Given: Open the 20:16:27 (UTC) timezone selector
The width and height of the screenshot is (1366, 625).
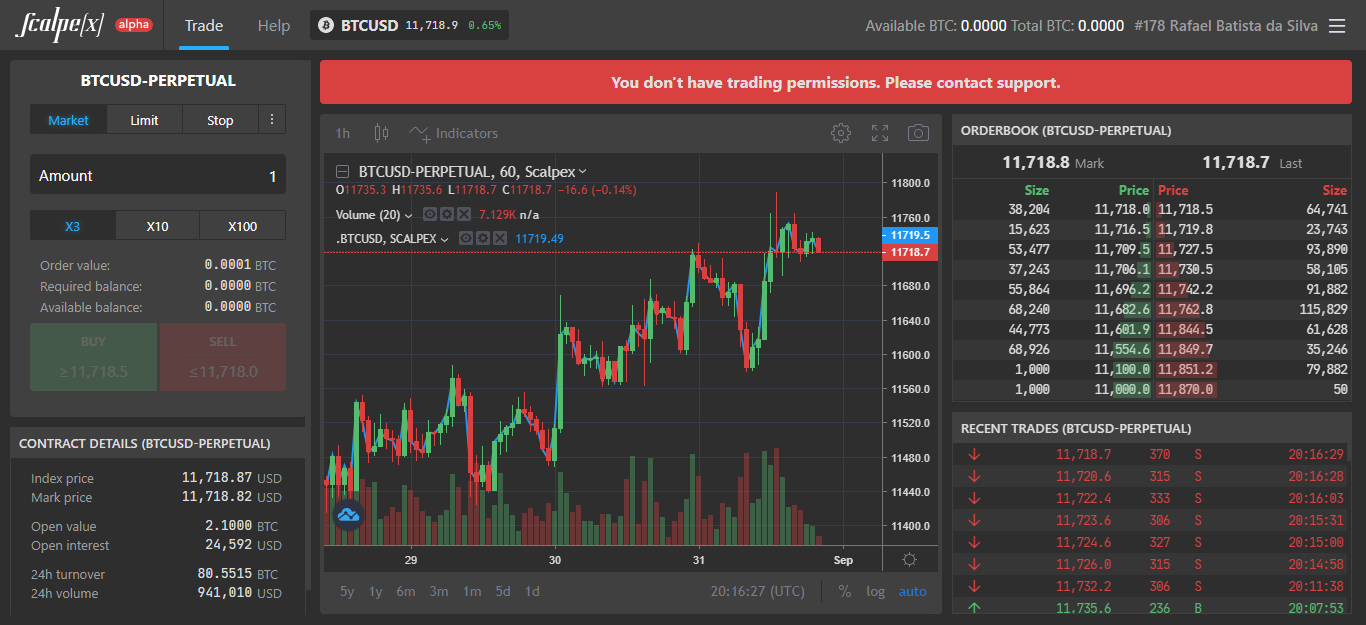Looking at the screenshot, I should pos(757,591).
